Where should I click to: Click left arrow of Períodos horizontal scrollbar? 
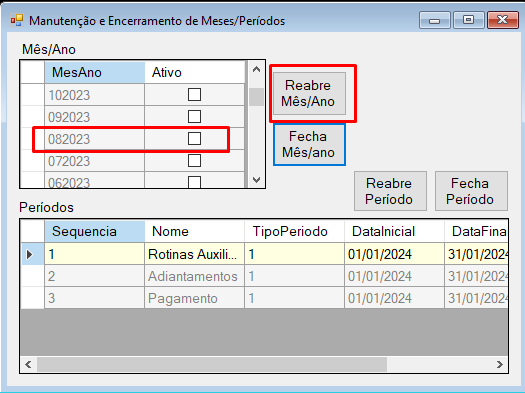pyautogui.click(x=28, y=364)
